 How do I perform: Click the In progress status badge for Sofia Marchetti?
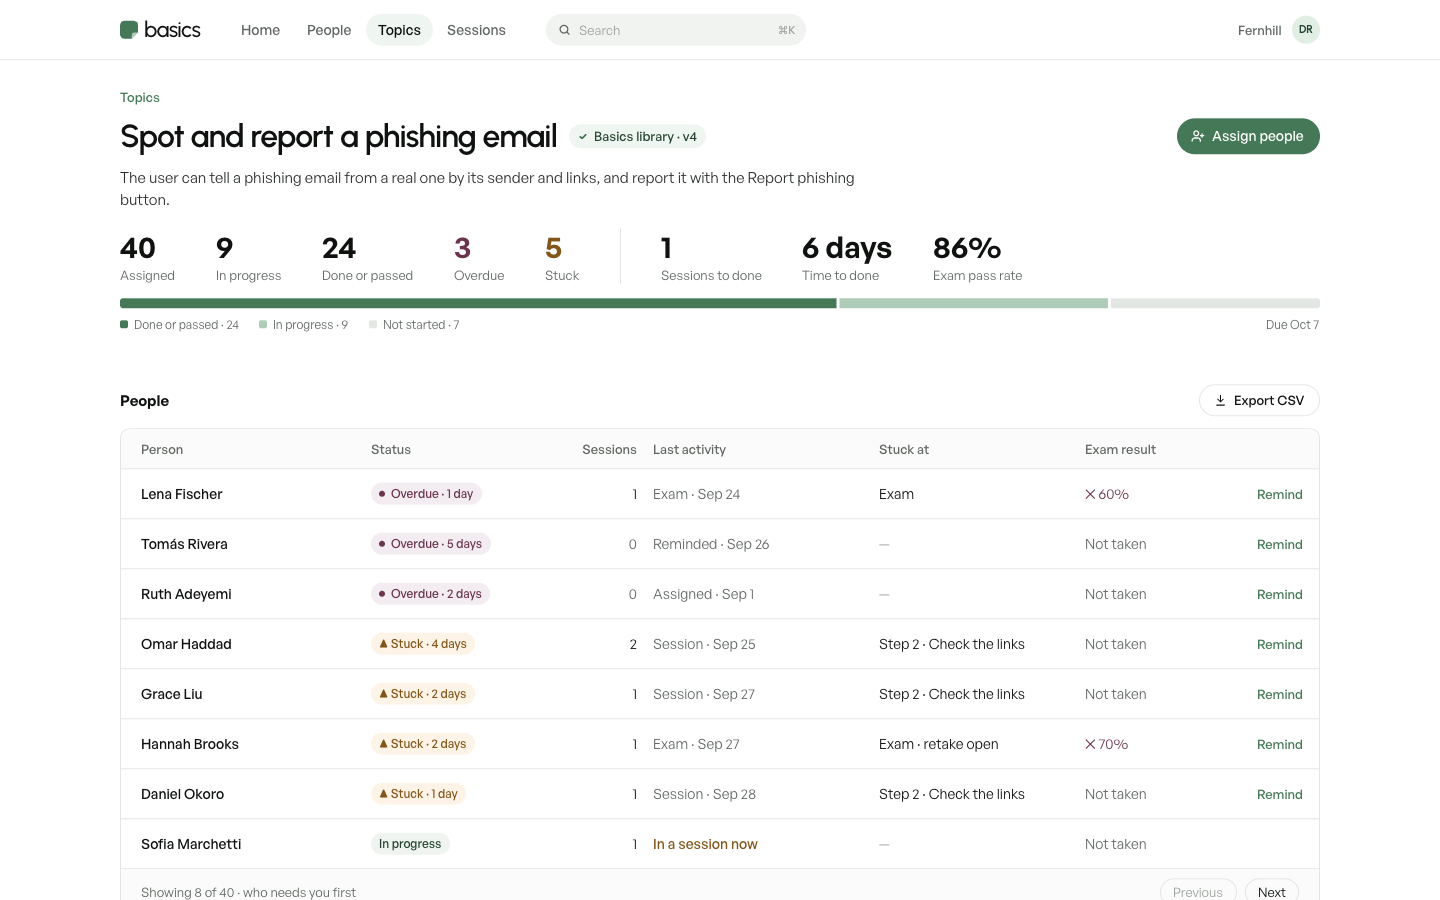click(x=410, y=844)
